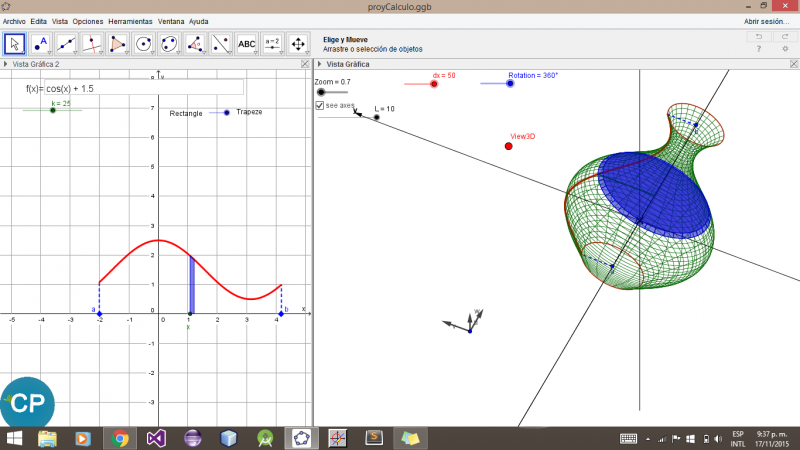This screenshot has height=450, width=800.
Task: Open the on-screen keyboard tray icon
Action: pyautogui.click(x=628, y=439)
